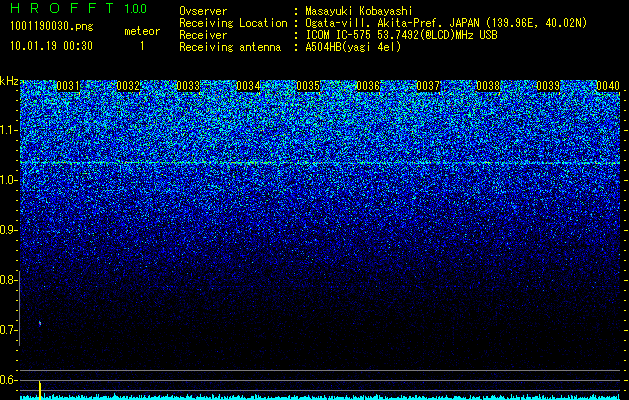The image size is (629, 400).
Task: Click the Receiver field label
Action: pyautogui.click(x=203, y=35)
